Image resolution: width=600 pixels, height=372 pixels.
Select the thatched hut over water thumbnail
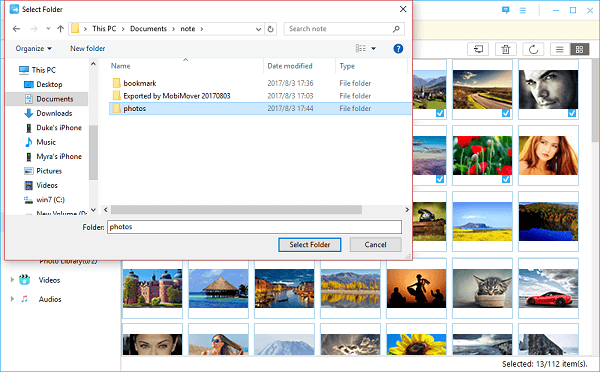click(218, 288)
